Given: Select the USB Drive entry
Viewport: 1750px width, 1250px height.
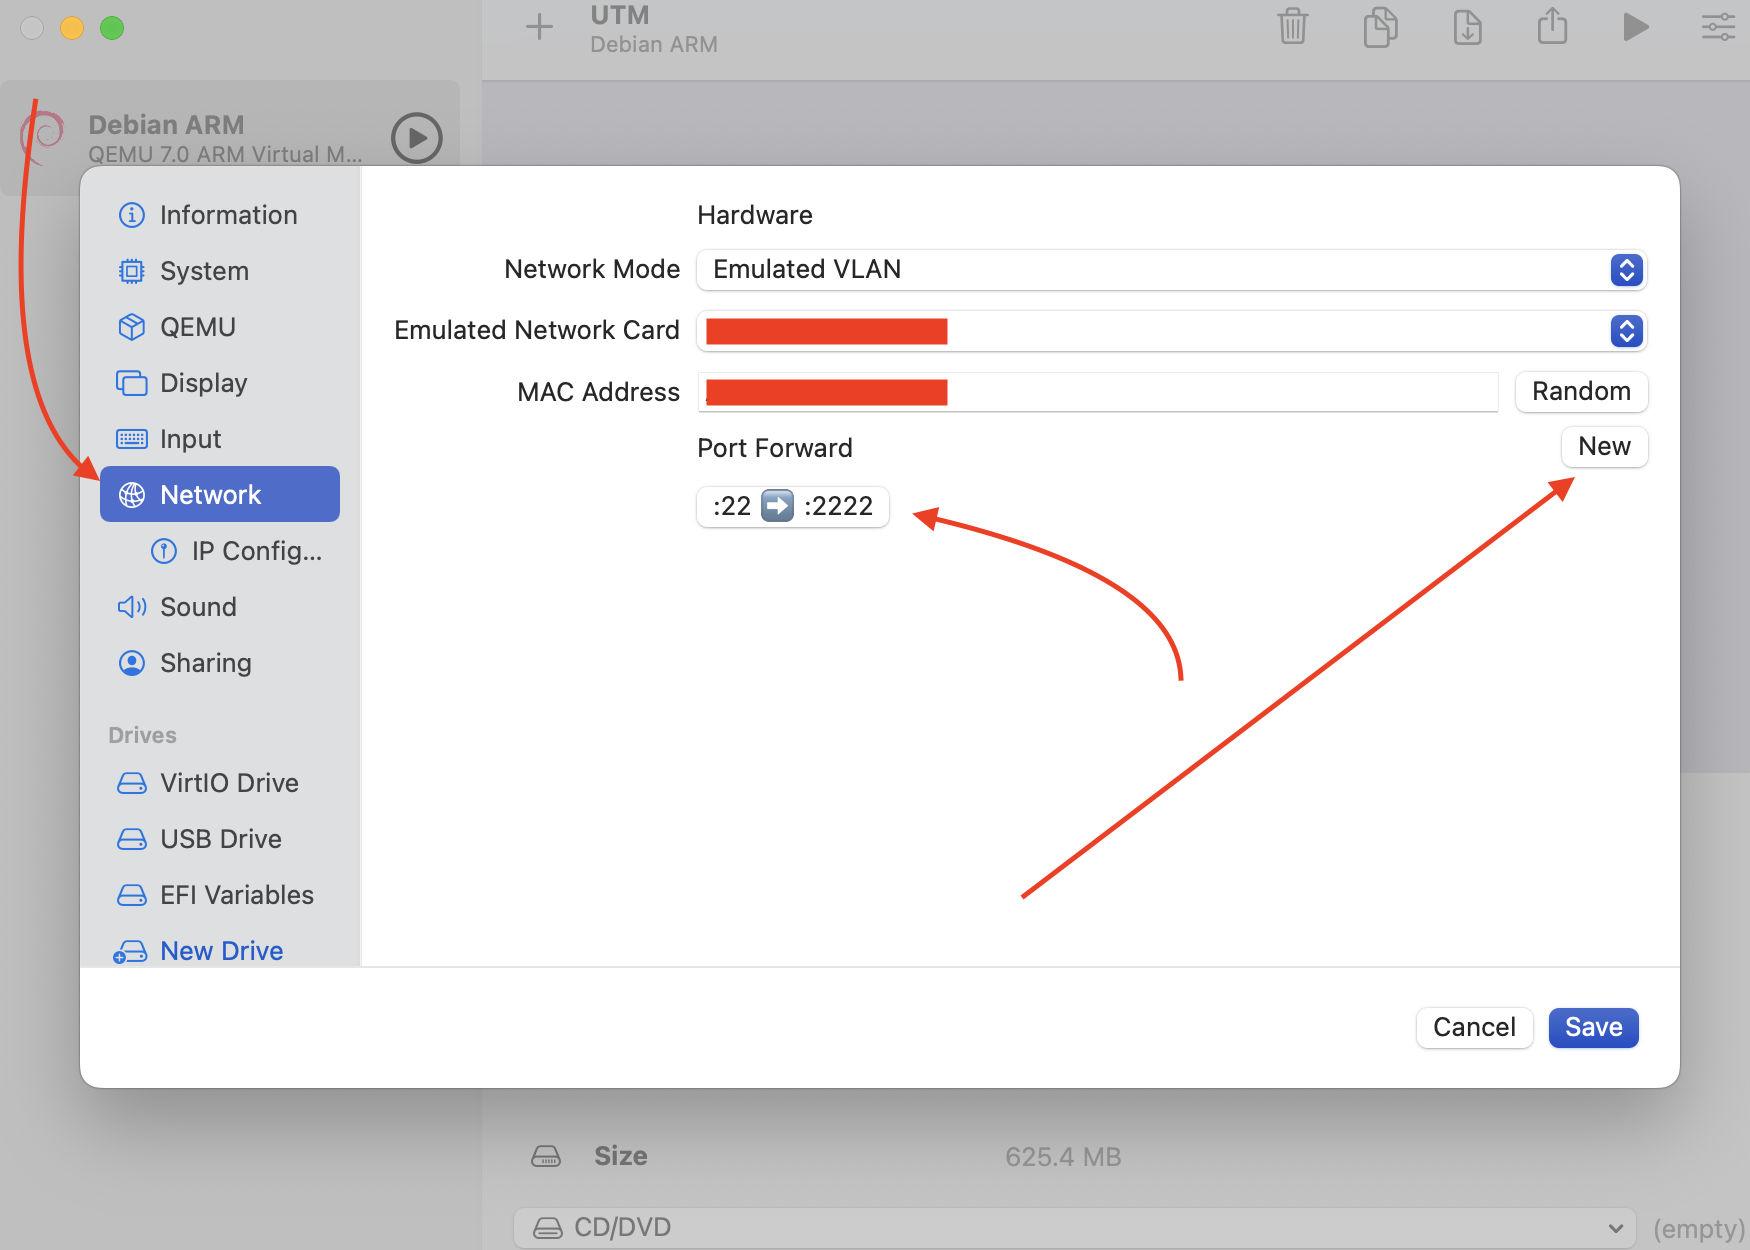Looking at the screenshot, I should click(220, 839).
